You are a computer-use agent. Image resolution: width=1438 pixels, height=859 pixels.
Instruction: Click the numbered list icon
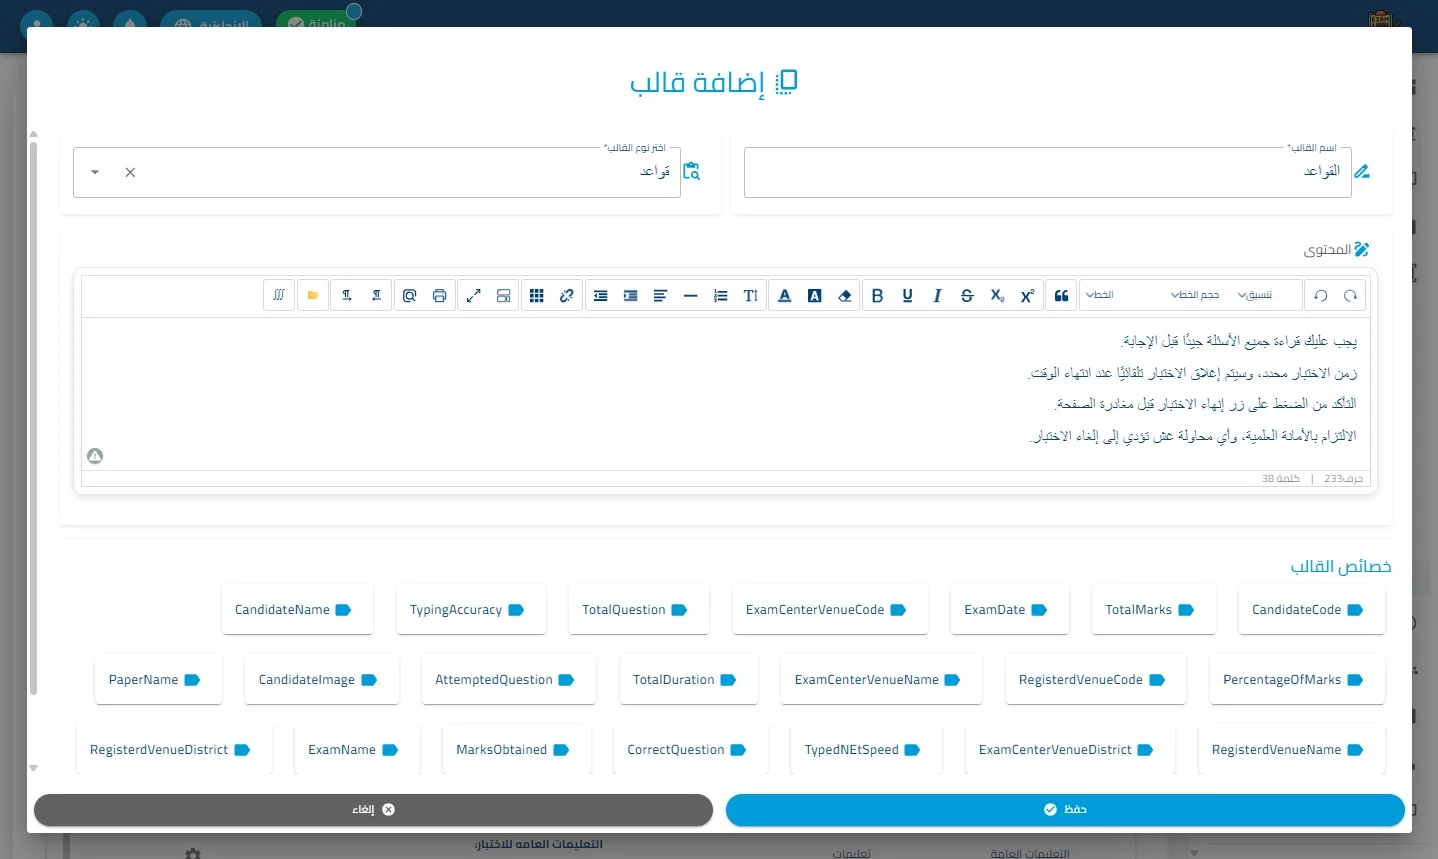click(720, 296)
